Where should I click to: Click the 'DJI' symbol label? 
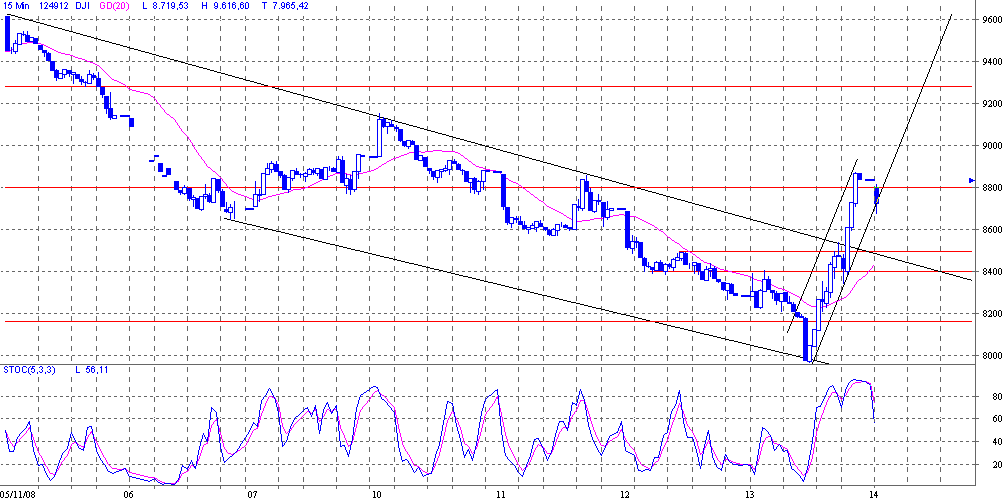[x=85, y=5]
